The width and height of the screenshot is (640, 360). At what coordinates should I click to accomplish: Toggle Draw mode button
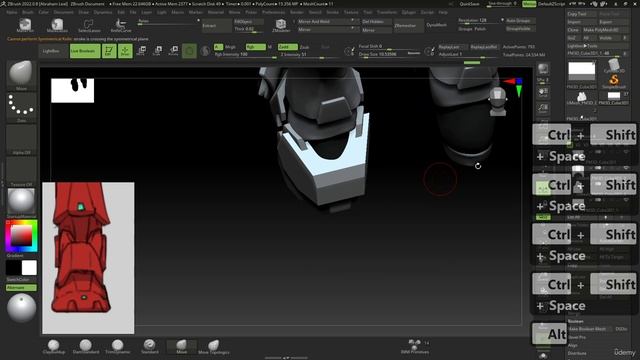coord(125,51)
